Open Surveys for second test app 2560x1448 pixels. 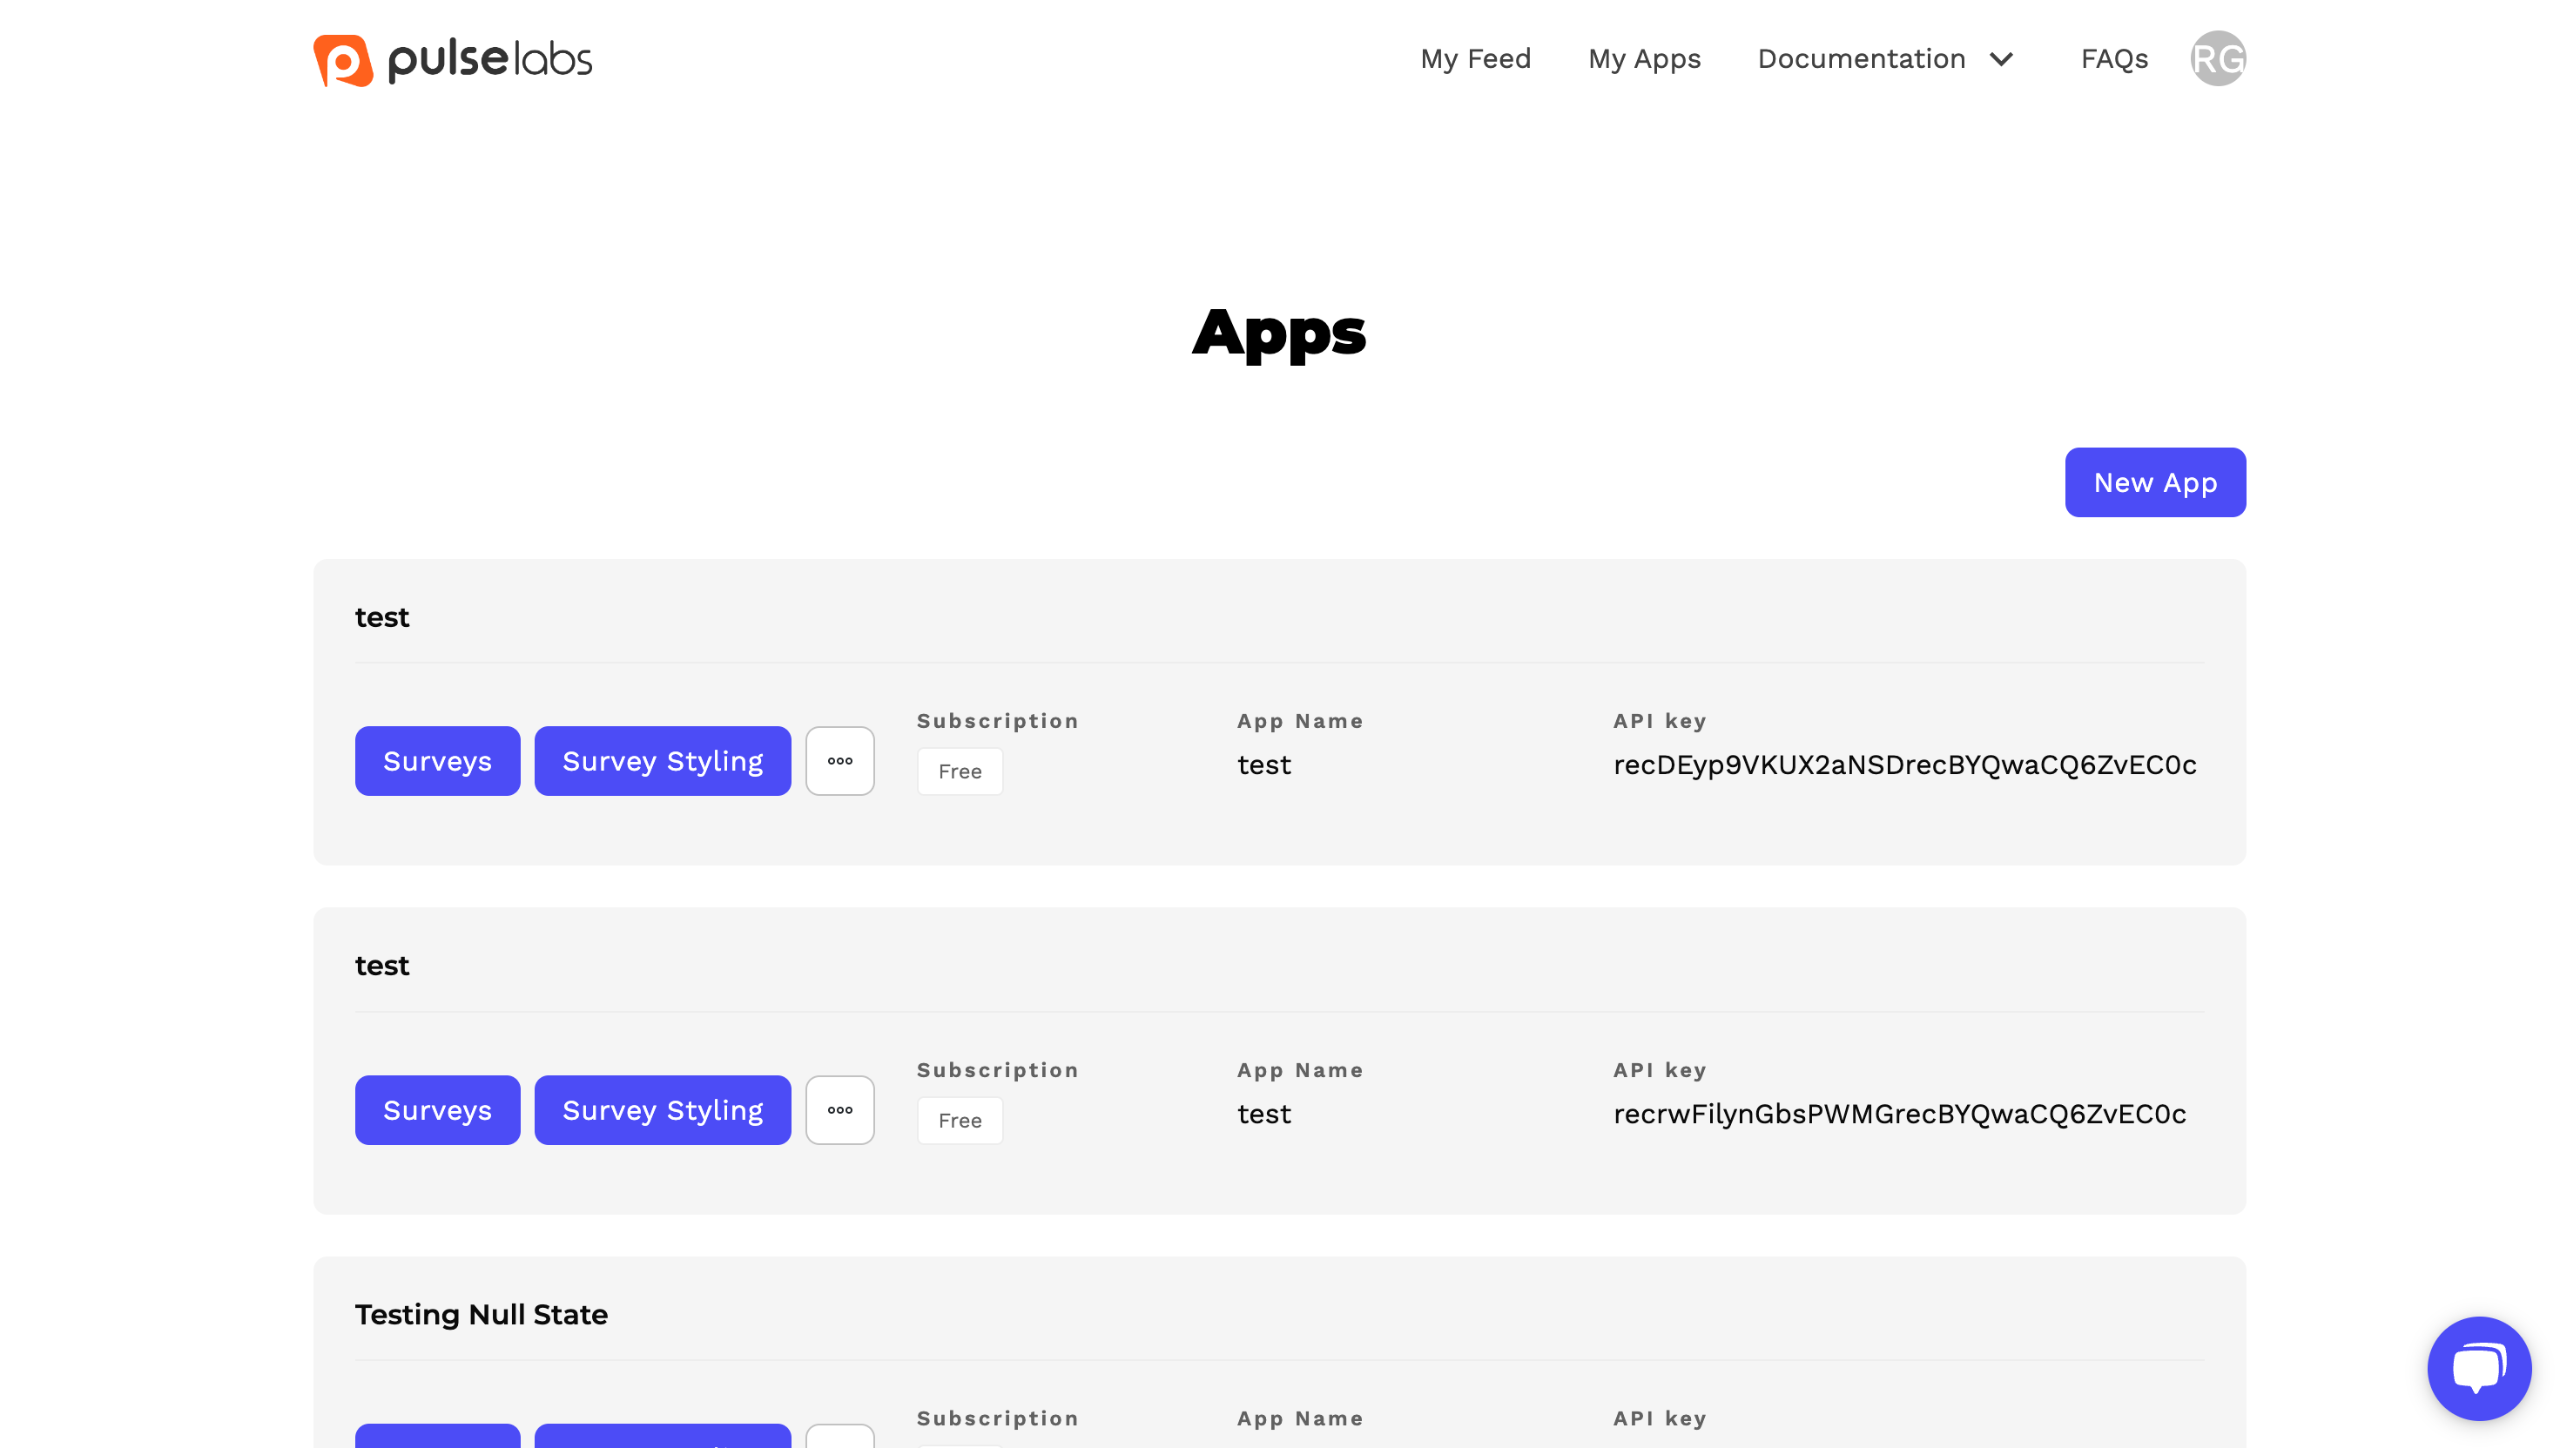pos(437,1110)
